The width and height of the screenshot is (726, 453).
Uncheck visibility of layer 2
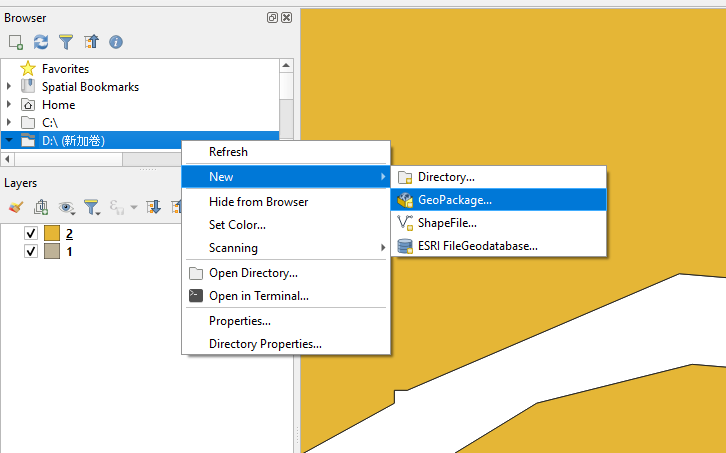(31, 233)
